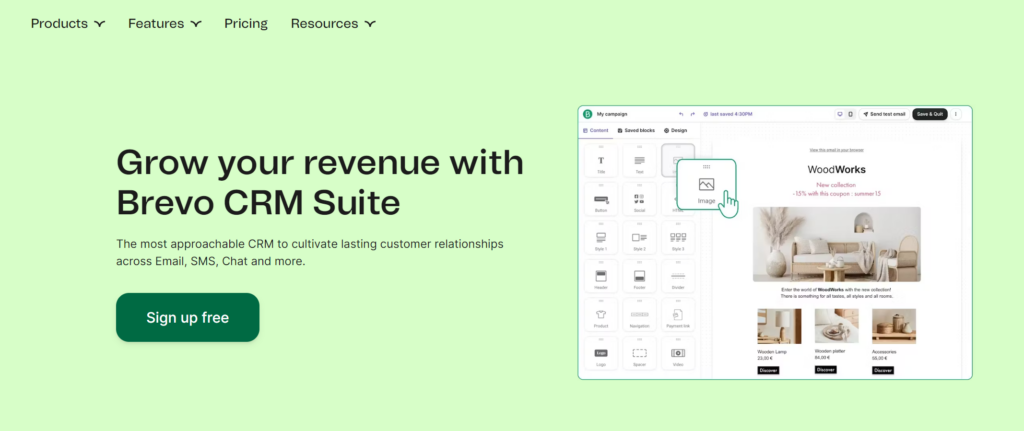Expand the Products menu
Screen dimensions: 1024x431
tap(68, 24)
